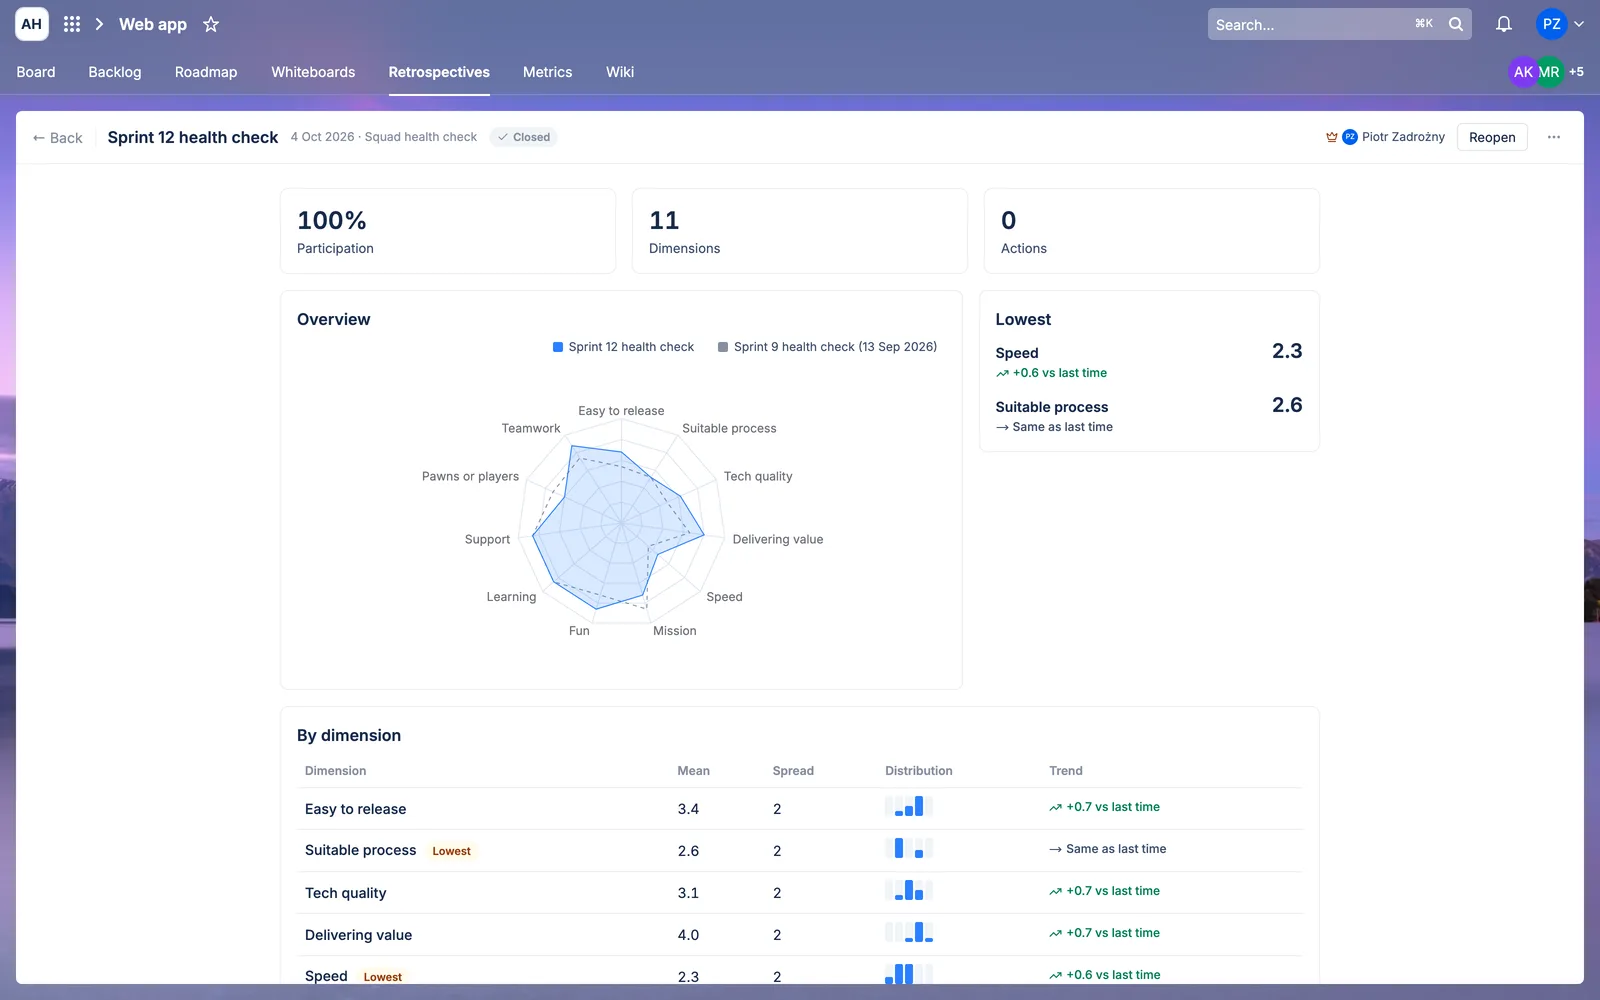Go to the Board tab

36,72
